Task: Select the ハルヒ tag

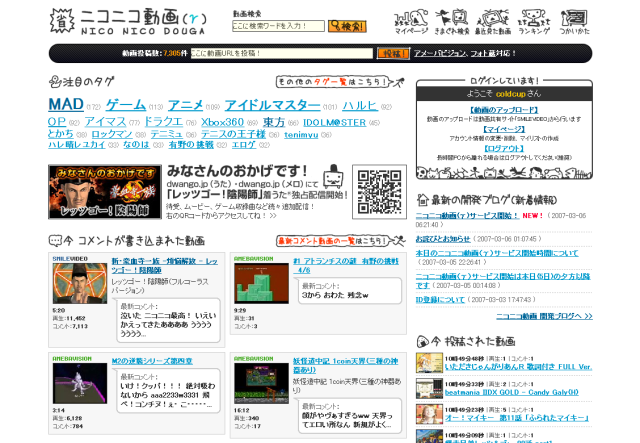Action: point(360,106)
